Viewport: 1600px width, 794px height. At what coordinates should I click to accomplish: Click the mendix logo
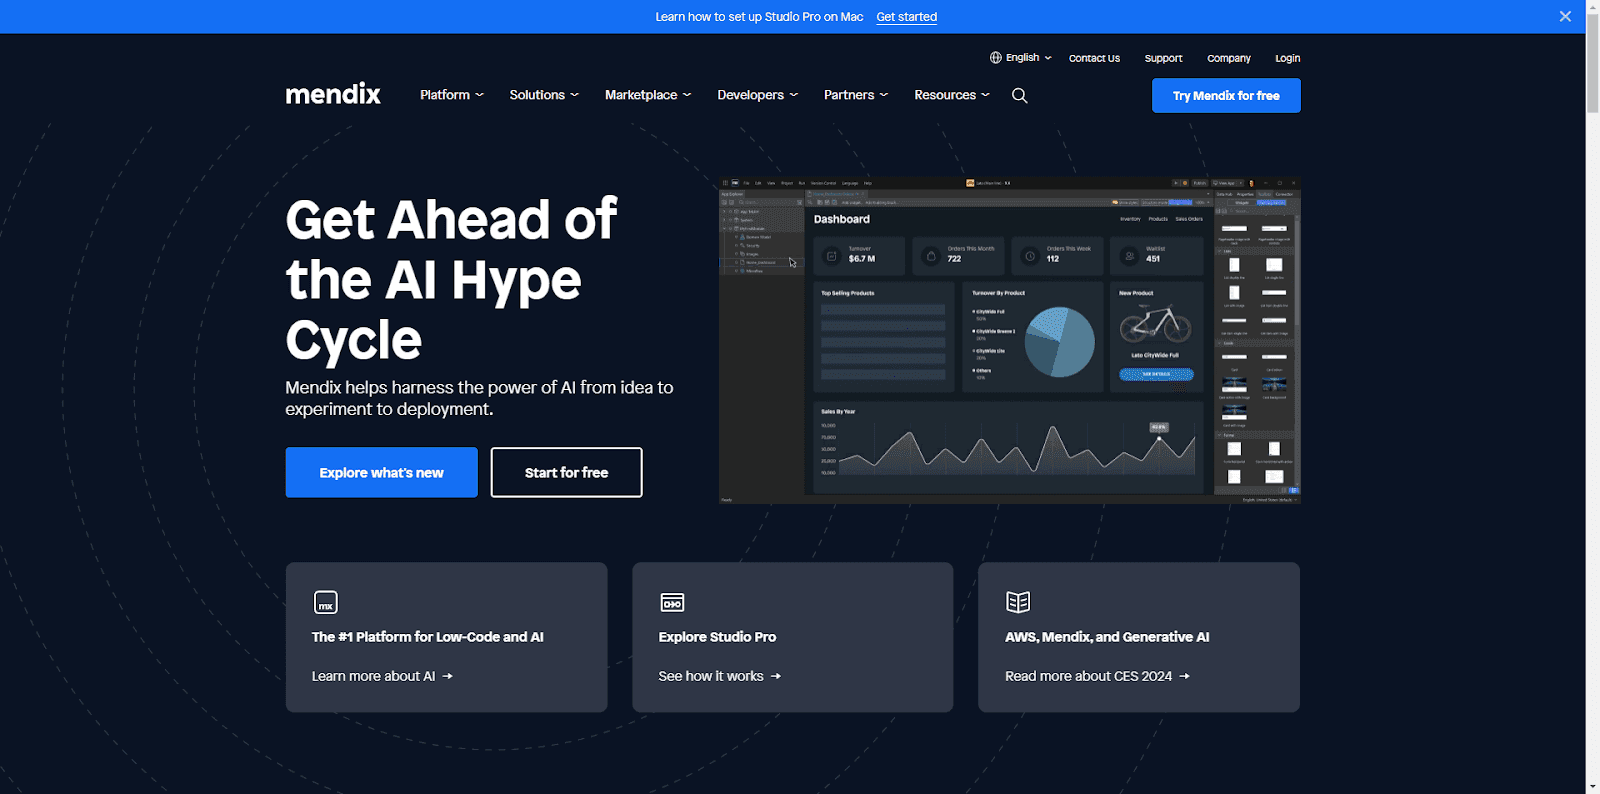[x=333, y=95]
